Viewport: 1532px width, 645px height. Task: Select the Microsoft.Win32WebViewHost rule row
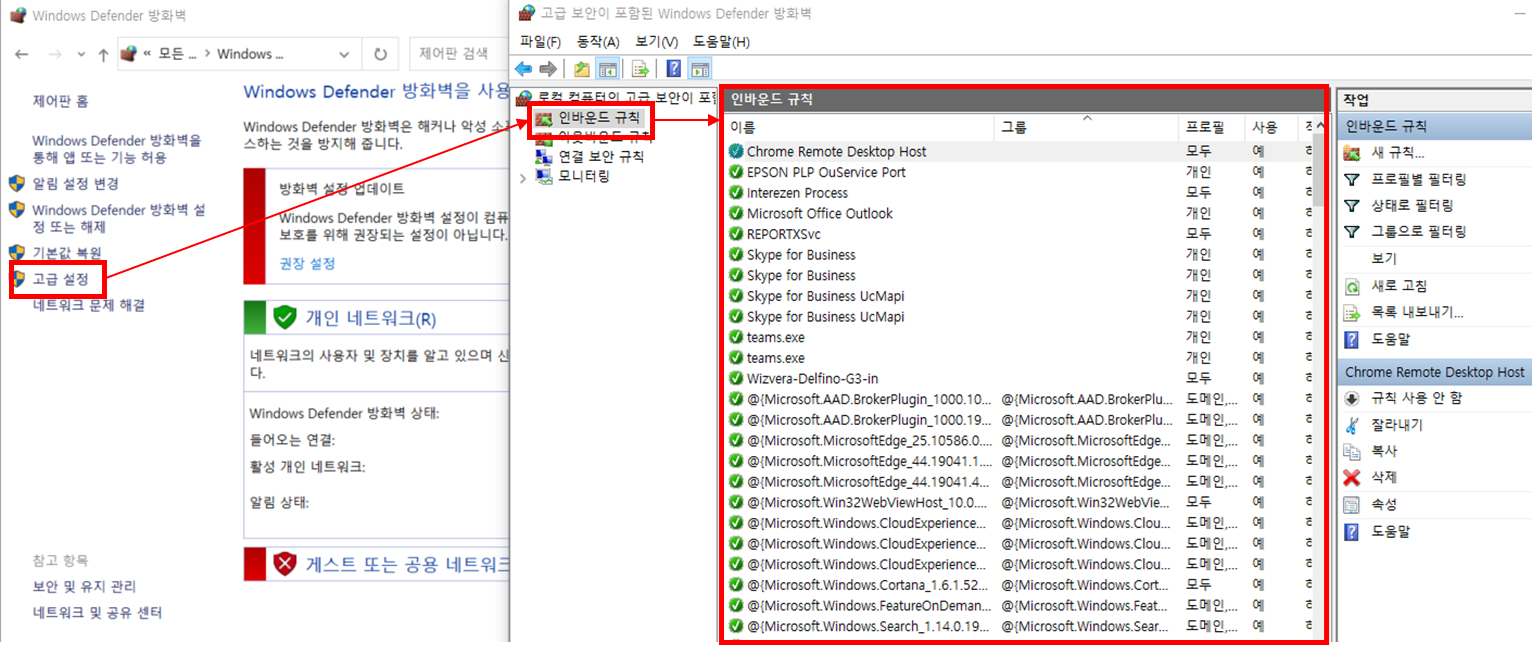pos(1020,502)
